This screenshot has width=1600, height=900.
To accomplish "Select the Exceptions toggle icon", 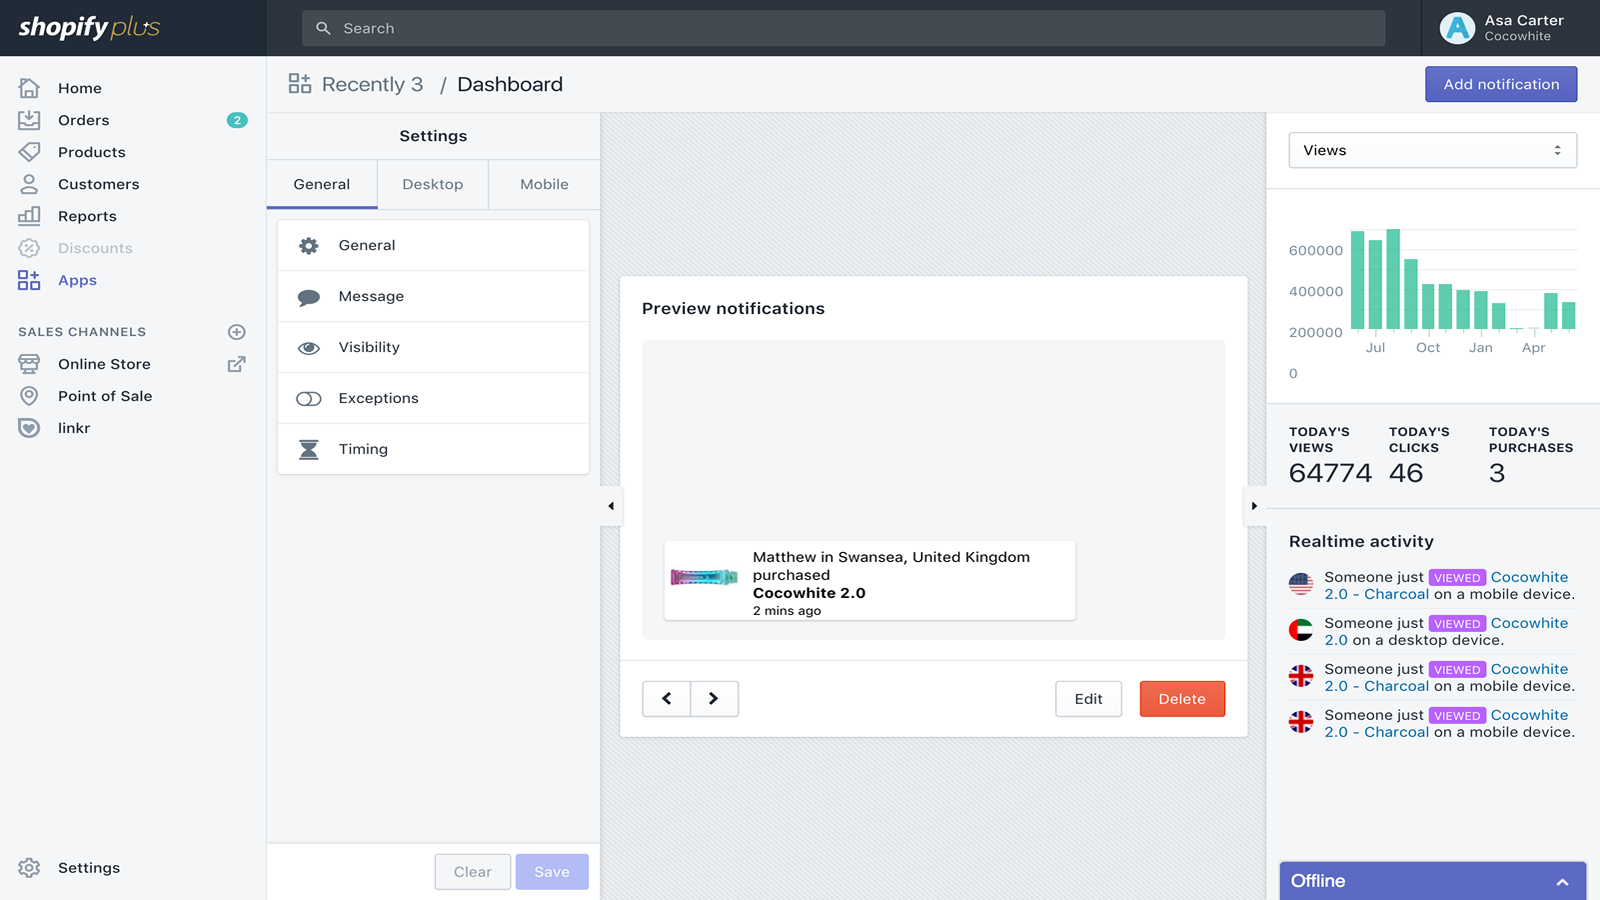I will (x=308, y=398).
